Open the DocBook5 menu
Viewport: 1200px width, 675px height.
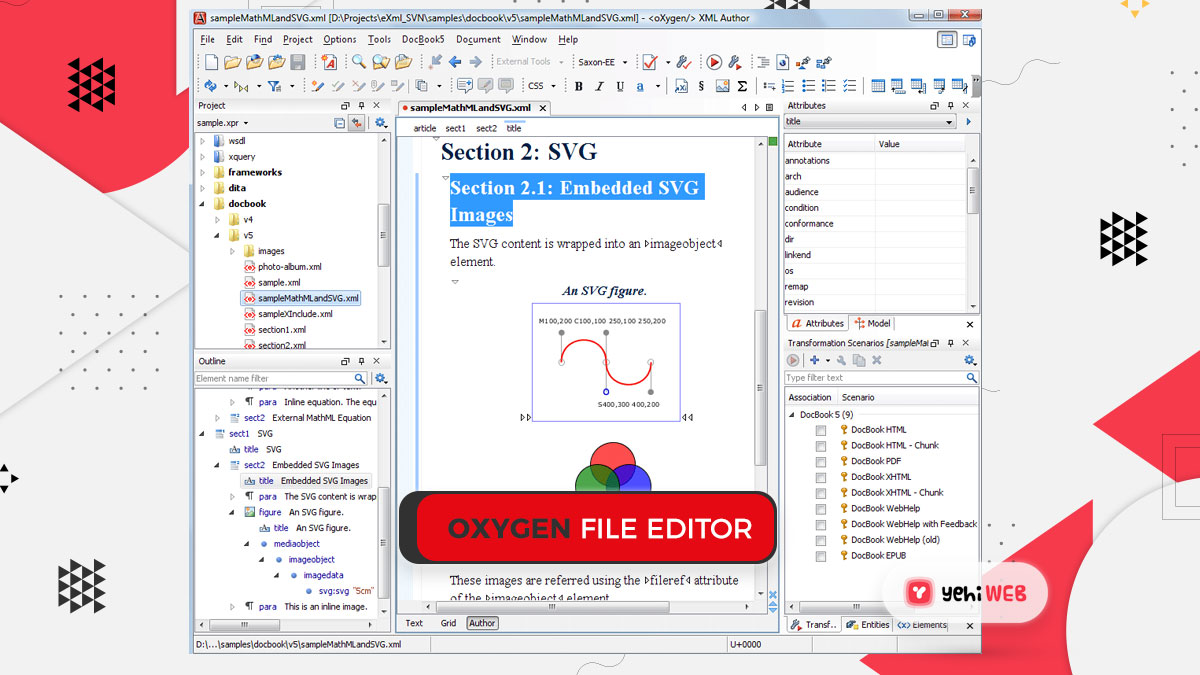[422, 39]
